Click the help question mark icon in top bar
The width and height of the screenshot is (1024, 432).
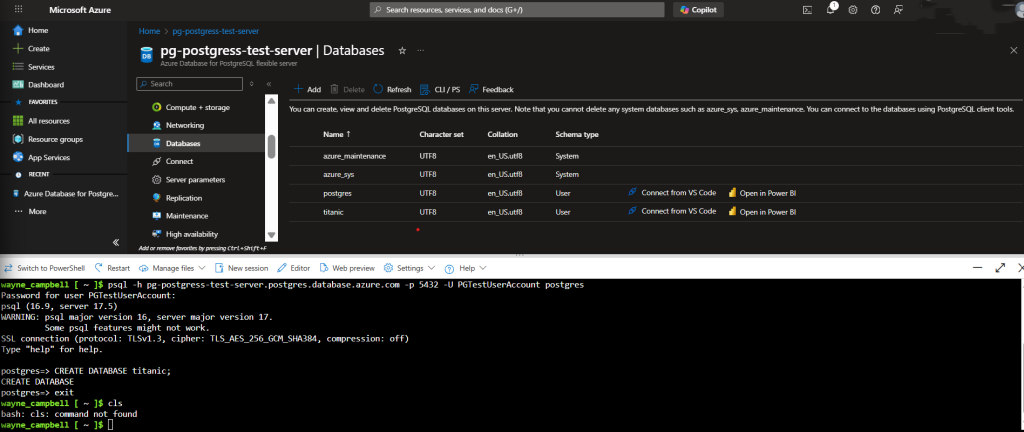[x=874, y=9]
